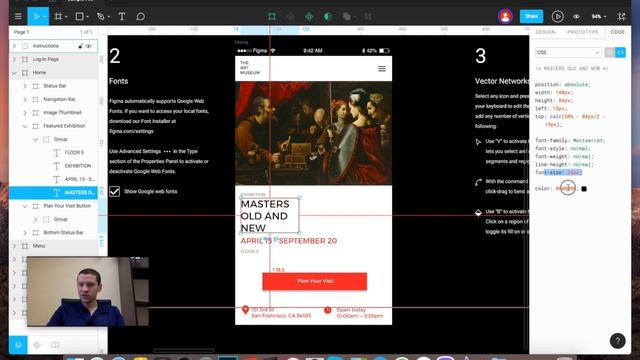Image resolution: width=640 pixels, height=360 pixels.
Task: Select the Comment tool
Action: click(x=141, y=16)
